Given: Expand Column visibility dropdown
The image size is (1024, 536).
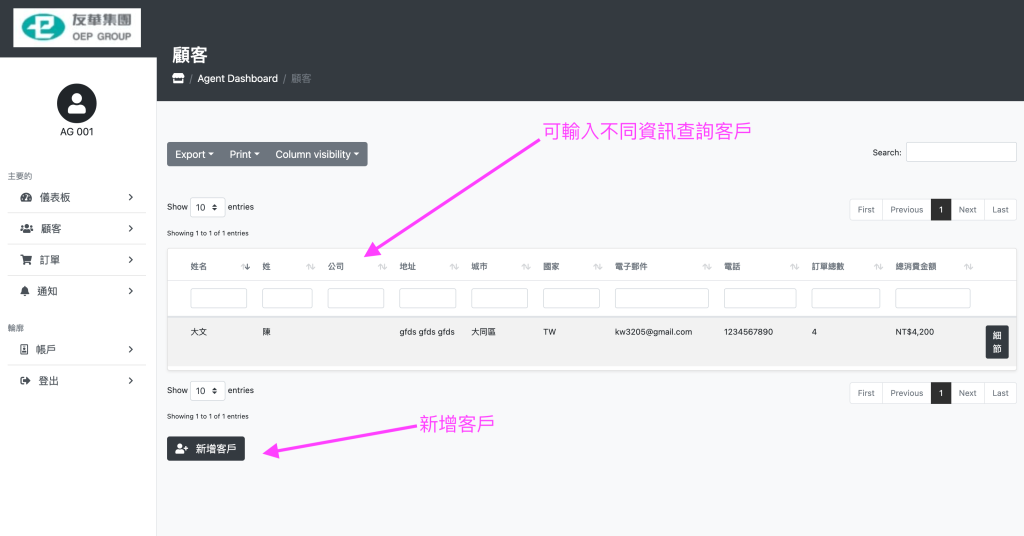Looking at the screenshot, I should [x=317, y=154].
